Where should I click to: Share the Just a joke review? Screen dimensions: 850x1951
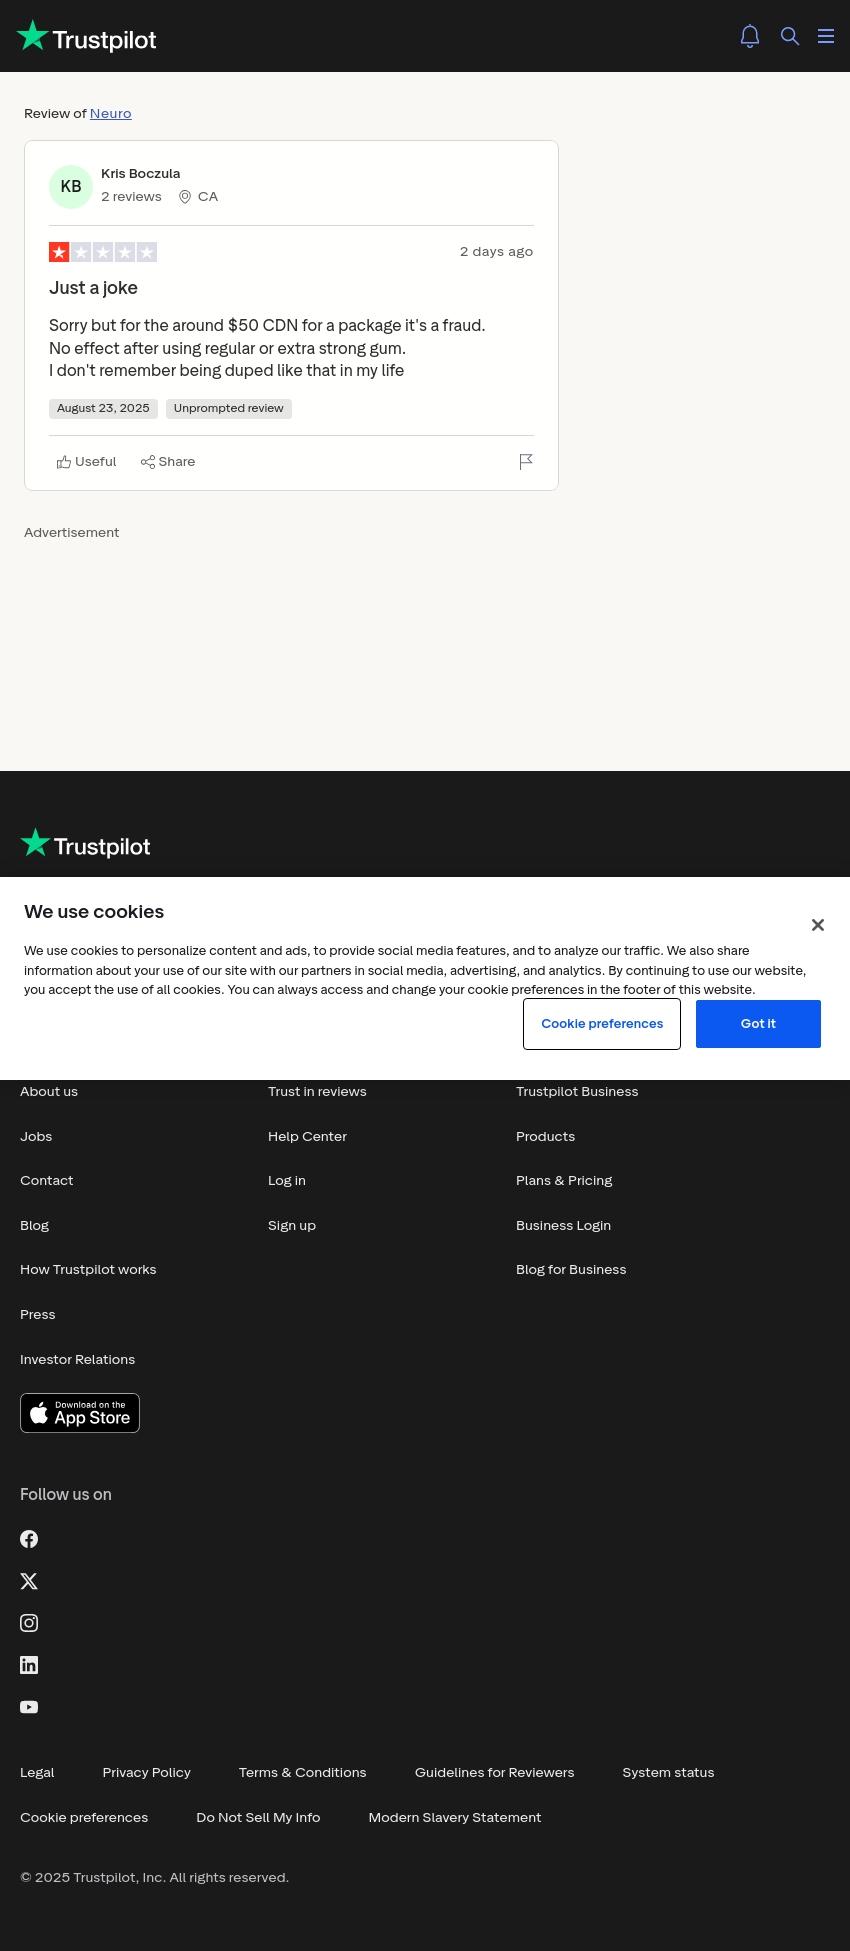[x=168, y=462]
